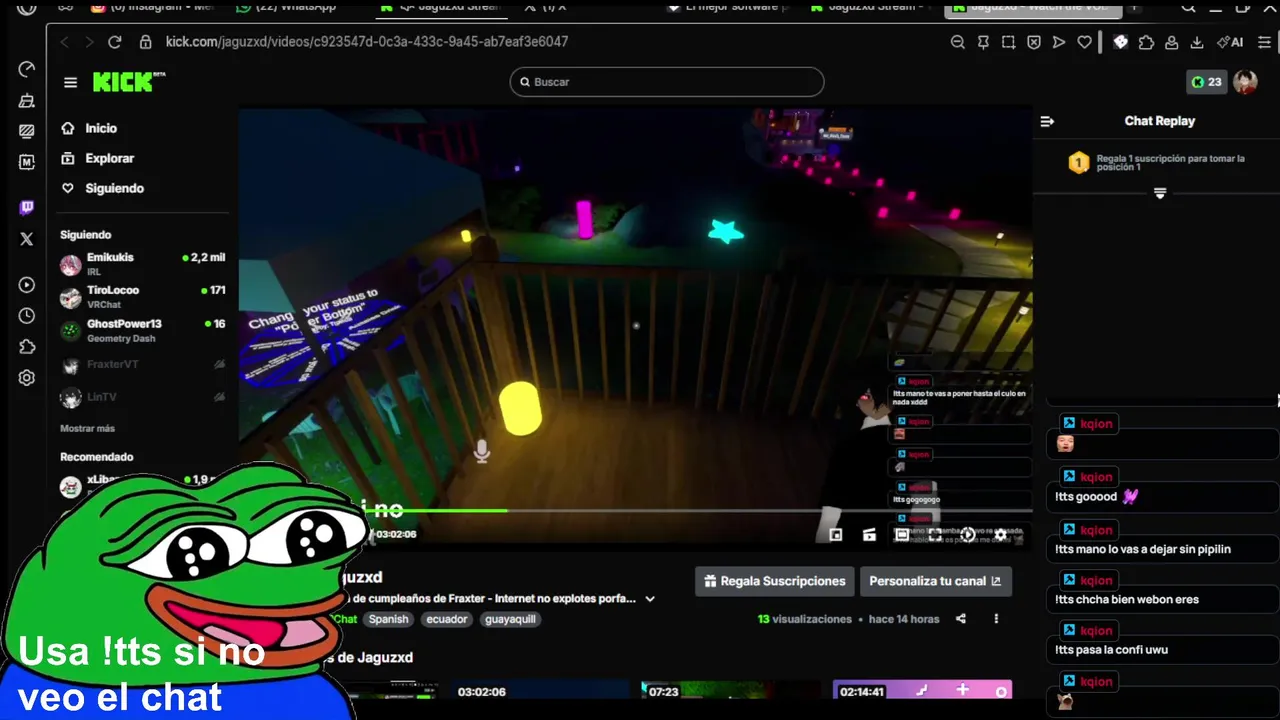Click Mostrar más under Siguiendo
This screenshot has height=720, width=1280.
(87, 428)
